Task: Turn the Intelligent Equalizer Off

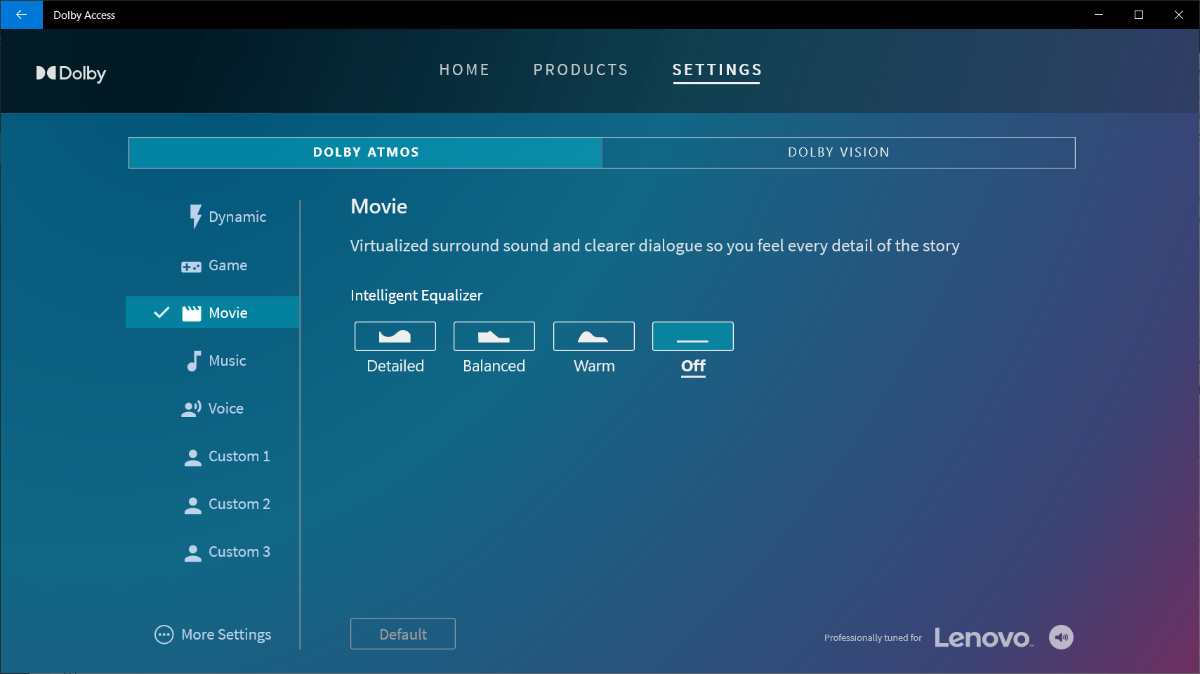Action: point(692,336)
